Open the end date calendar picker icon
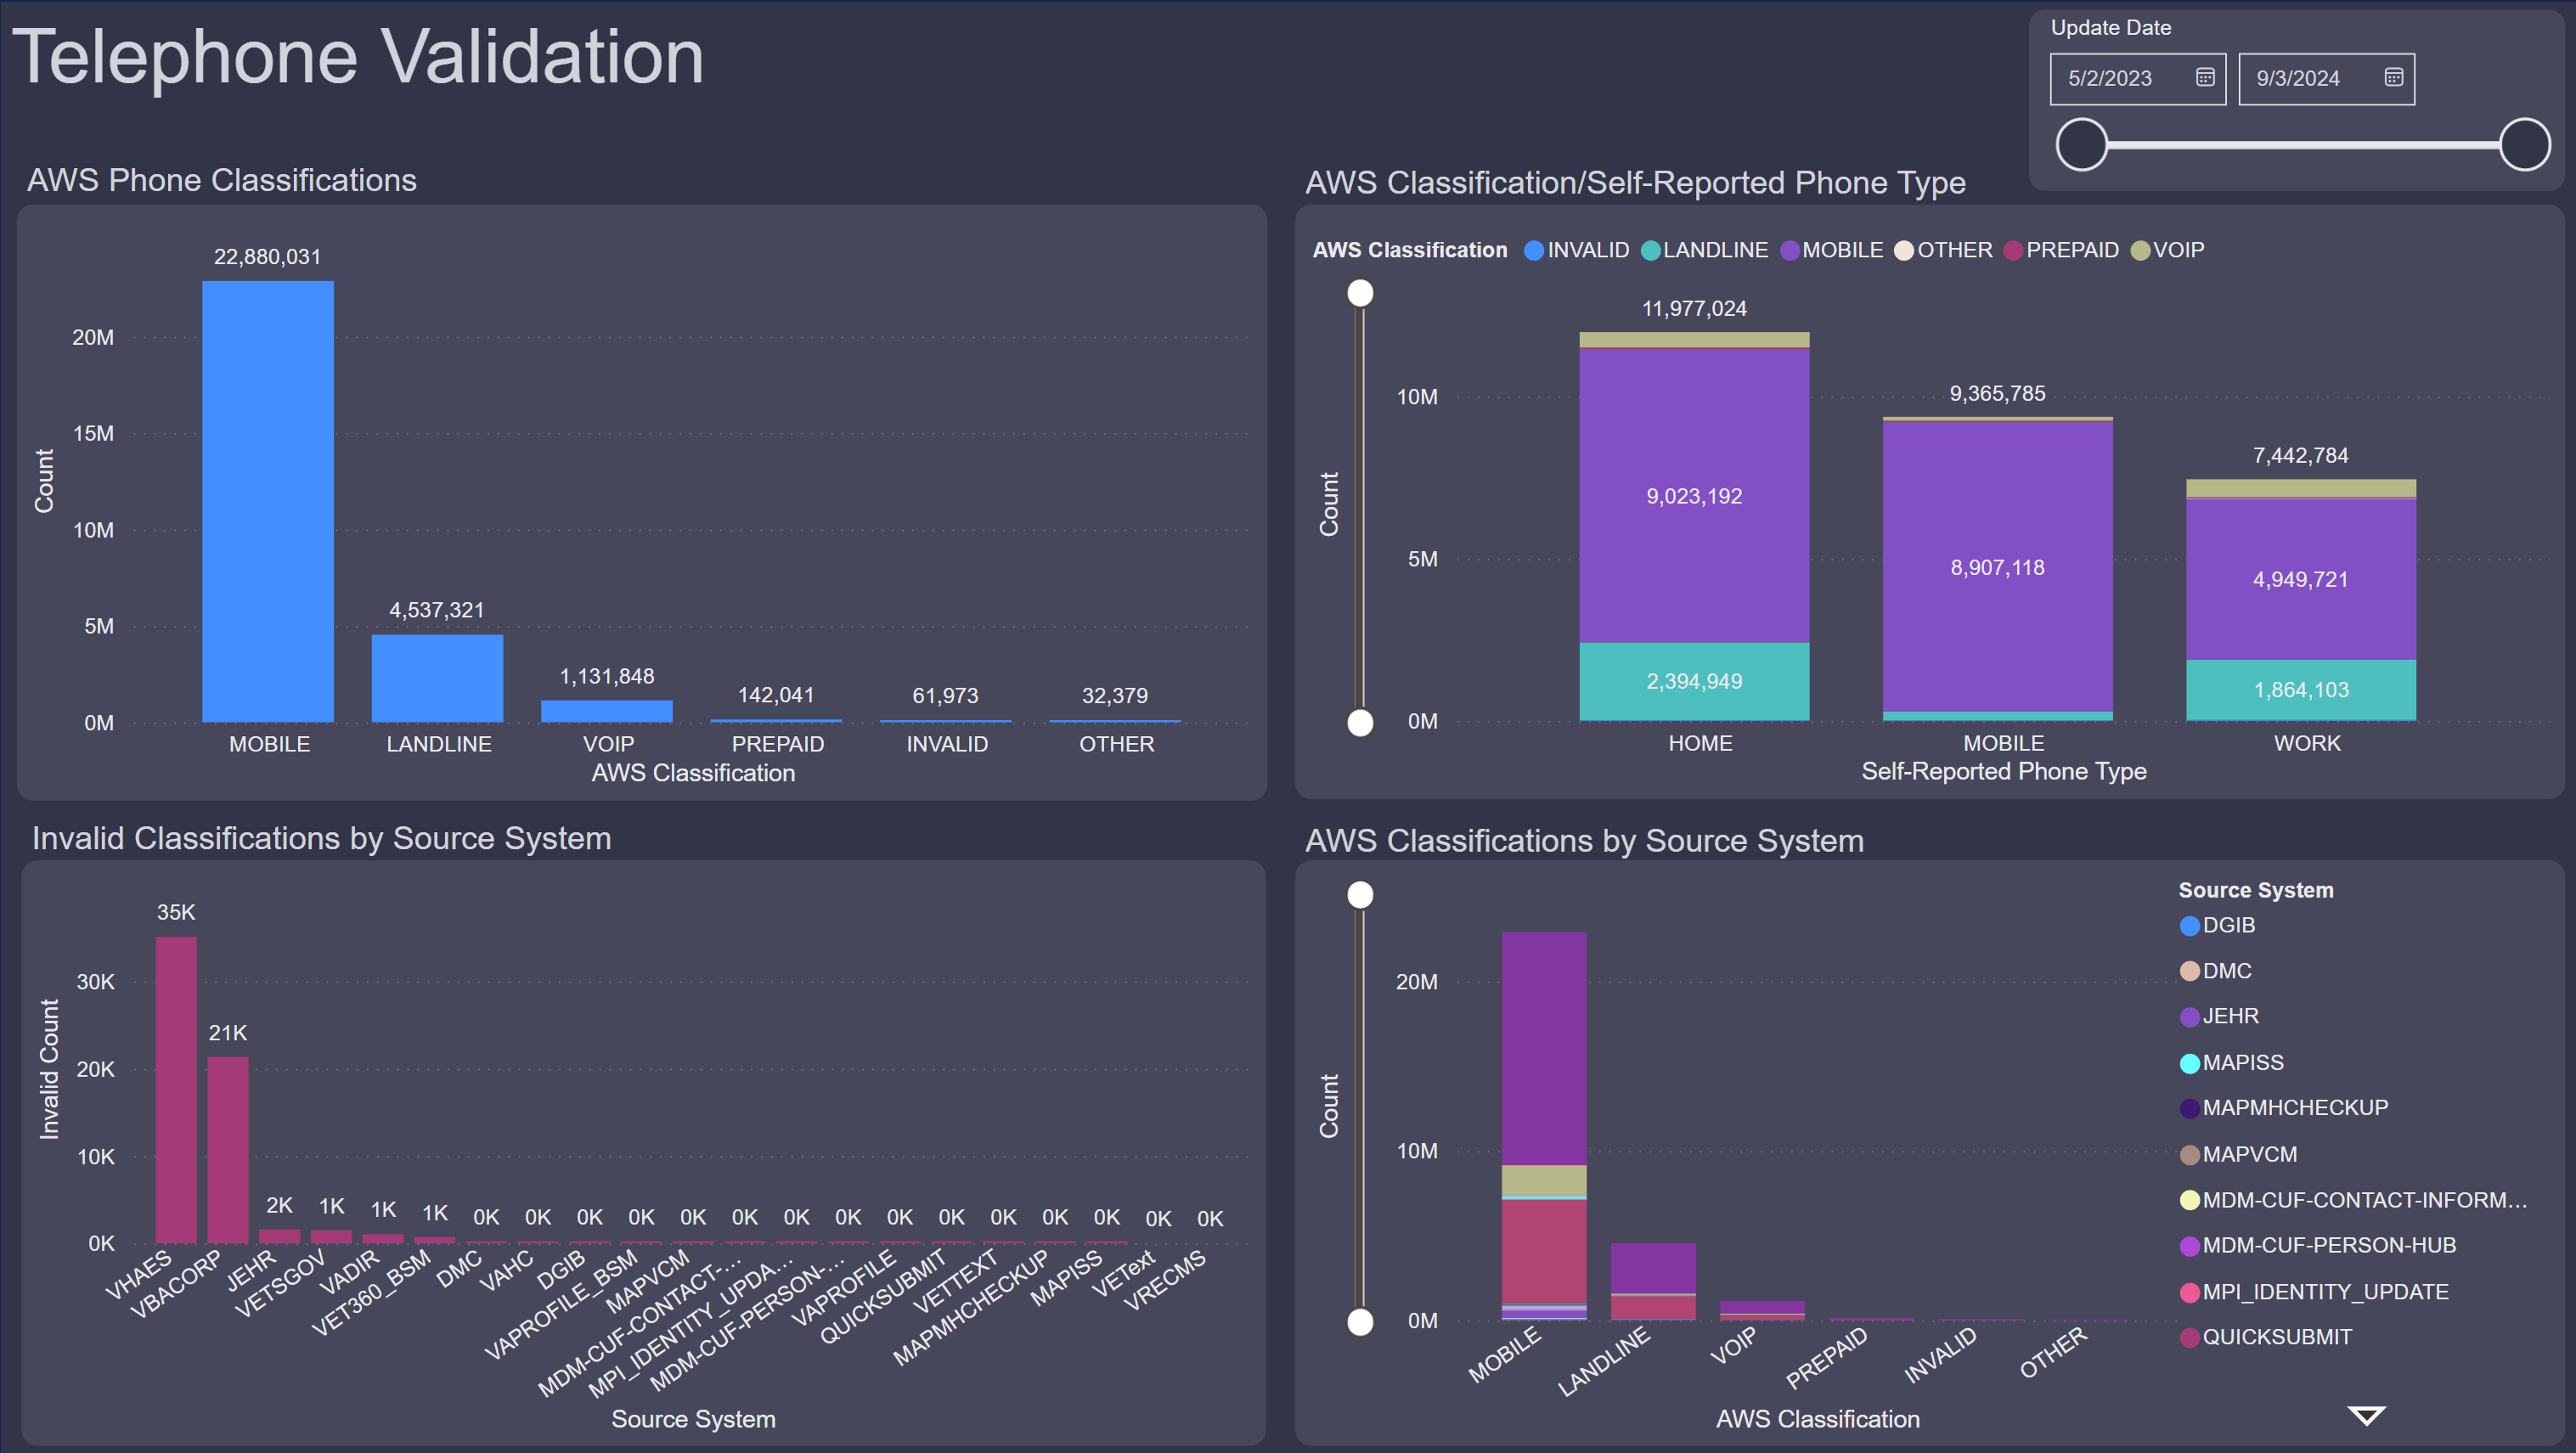 (x=2393, y=78)
